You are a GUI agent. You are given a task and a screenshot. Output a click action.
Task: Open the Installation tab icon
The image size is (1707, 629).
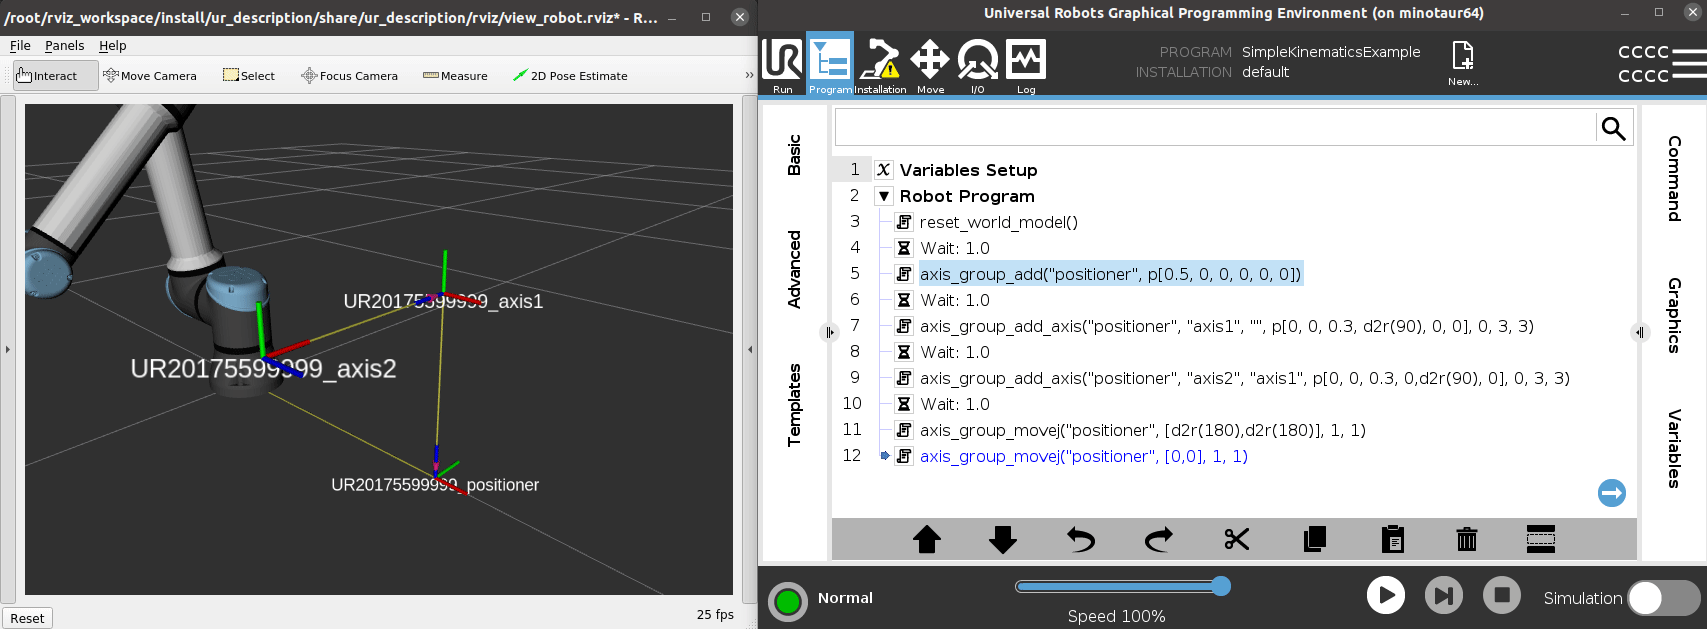point(880,64)
